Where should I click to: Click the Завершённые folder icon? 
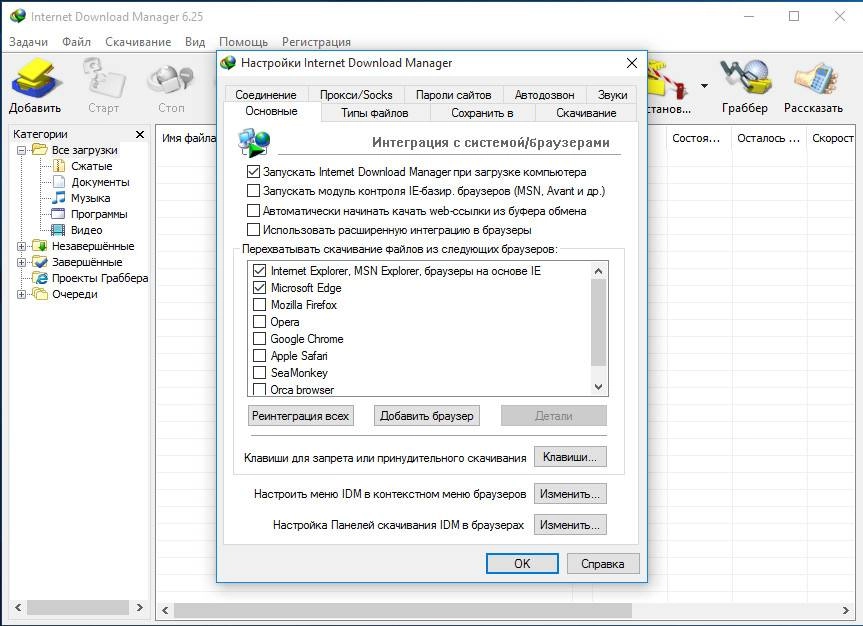click(x=39, y=262)
